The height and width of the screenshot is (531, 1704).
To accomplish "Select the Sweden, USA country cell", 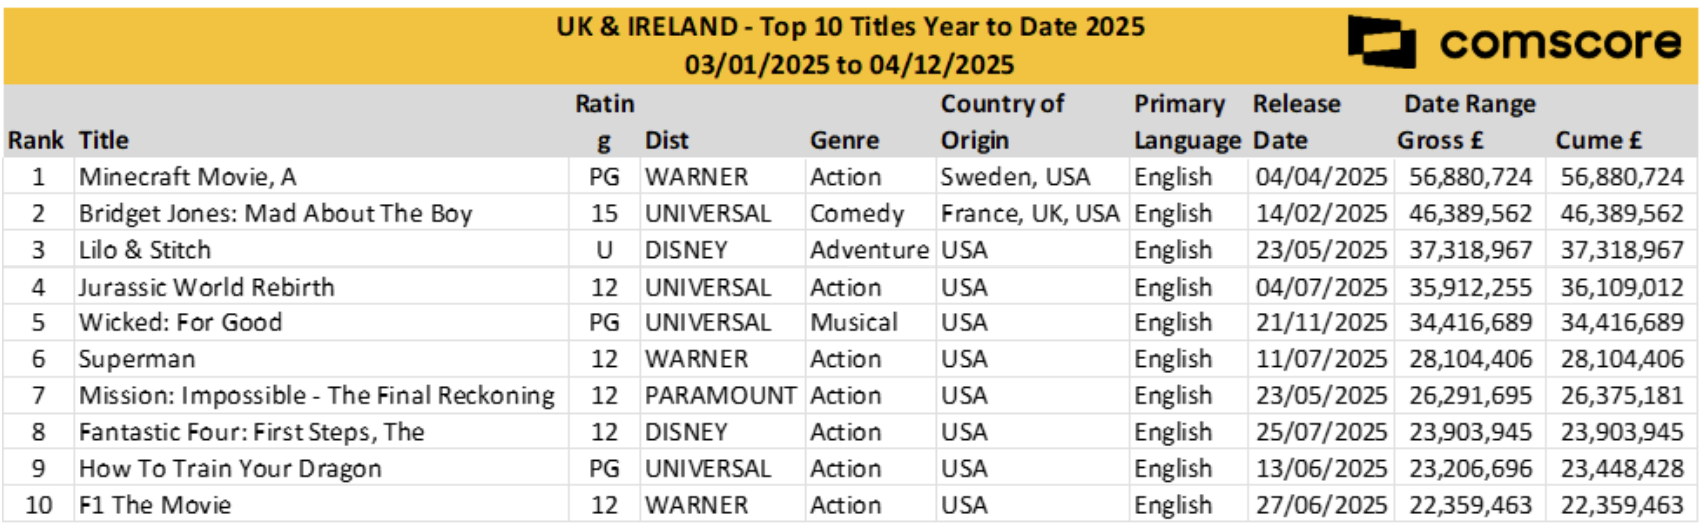I will pos(1015,177).
